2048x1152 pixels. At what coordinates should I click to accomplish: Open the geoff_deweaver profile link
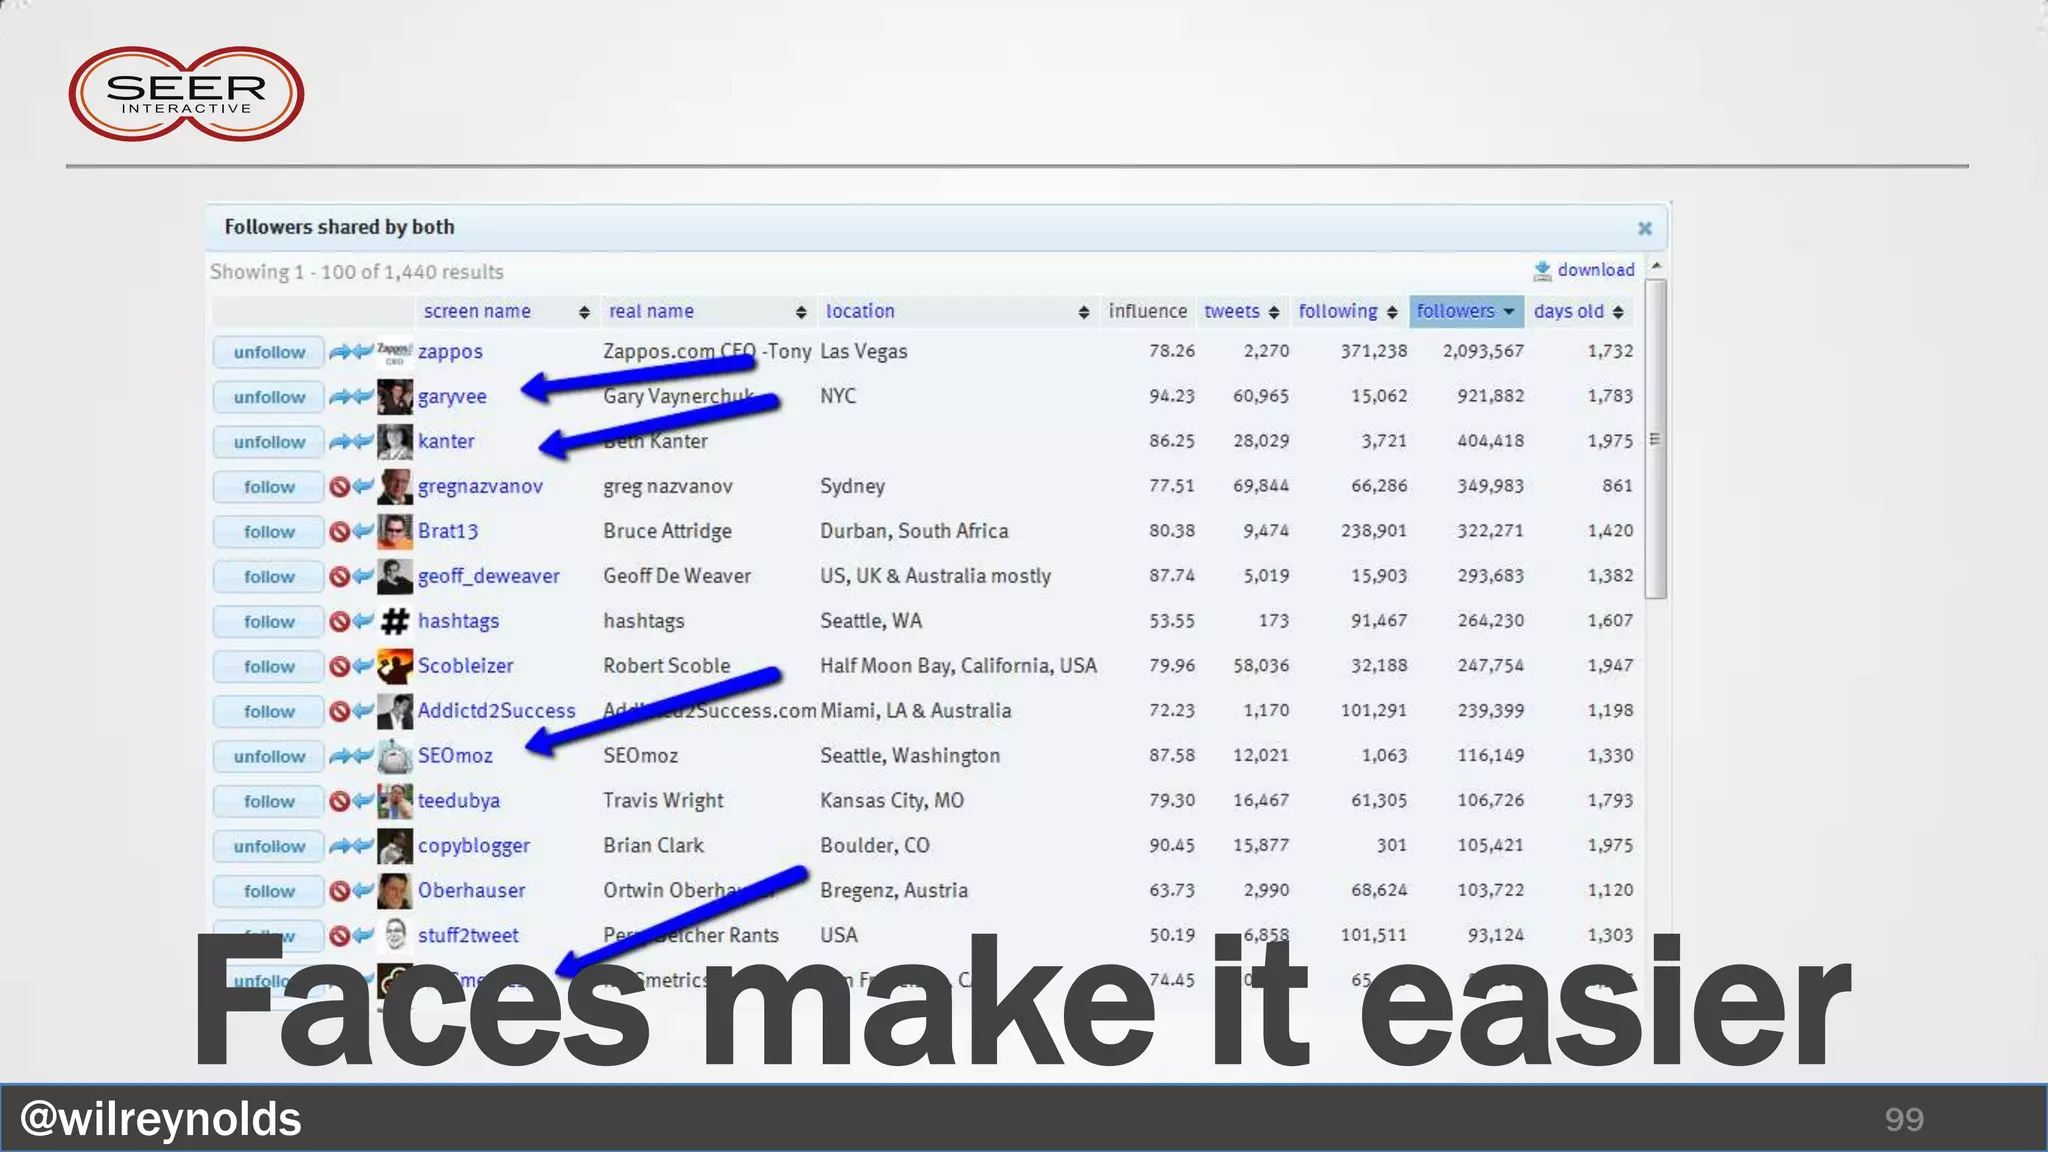pyautogui.click(x=488, y=576)
